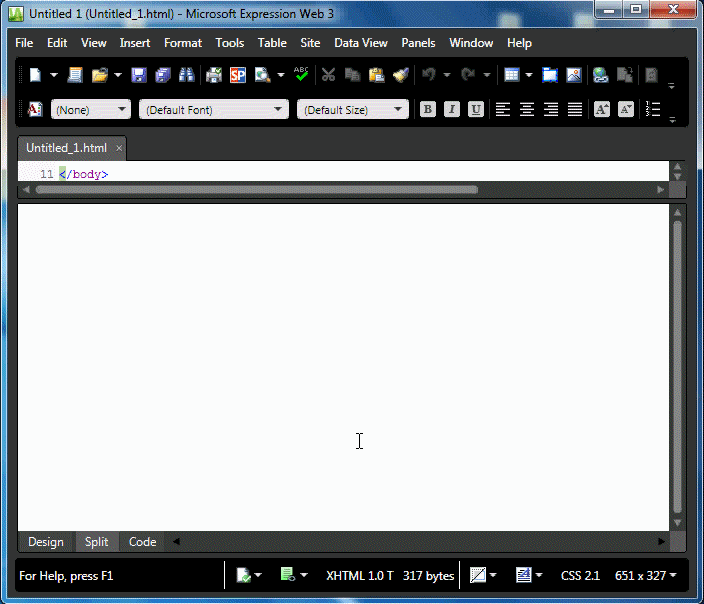Insert a picture from file icon
This screenshot has height=604, width=704.
click(574, 75)
